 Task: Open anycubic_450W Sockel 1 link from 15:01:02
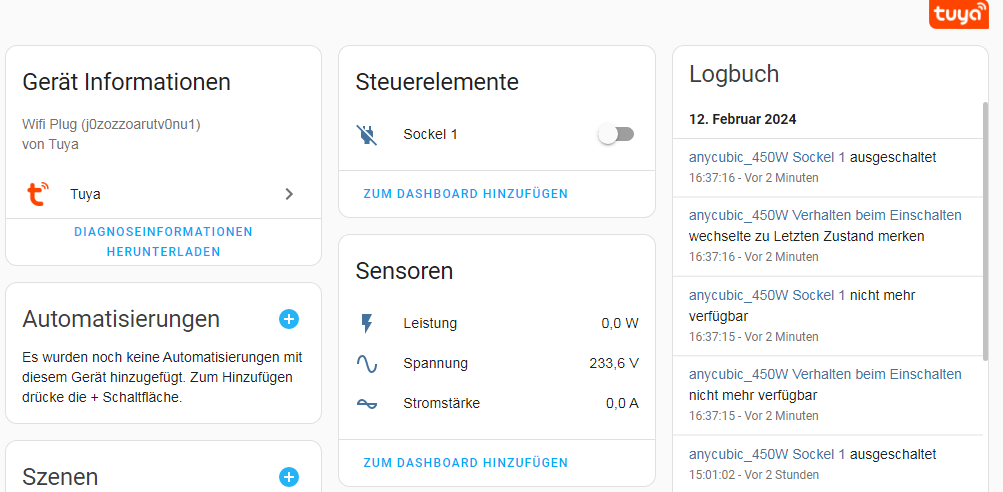tap(767, 454)
